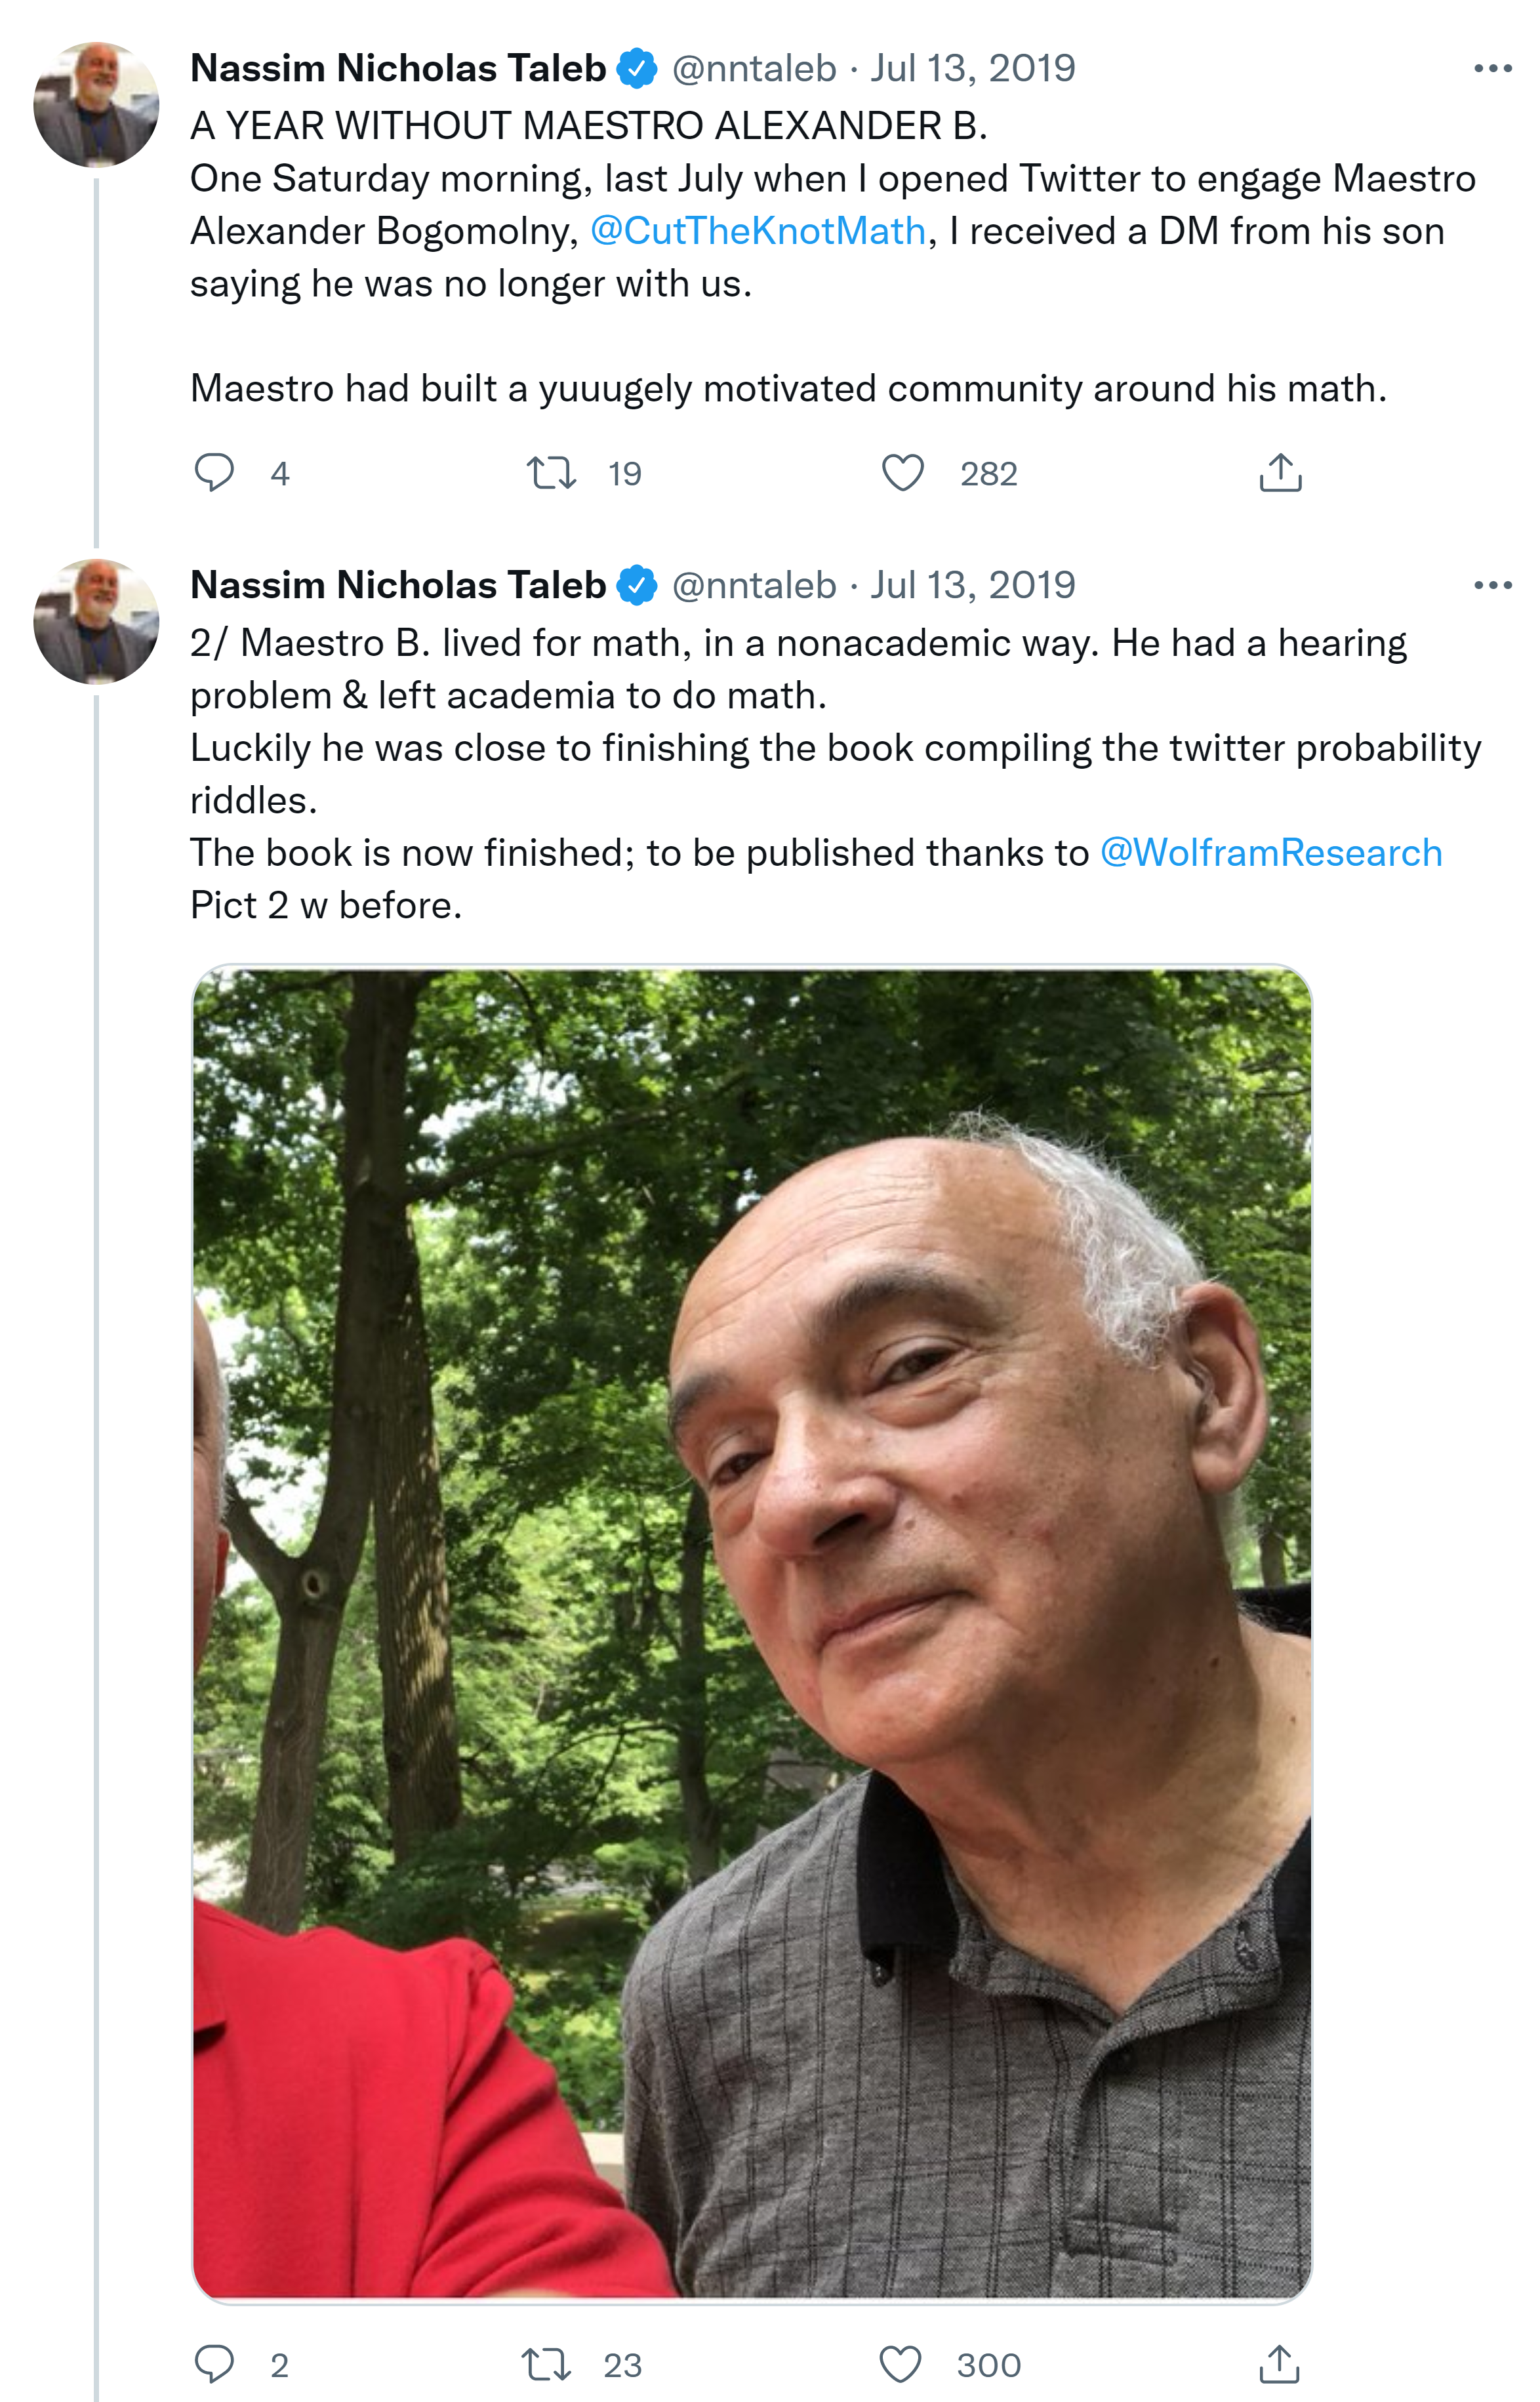Open the @WolframResearch mention link
The image size is (1540, 2402).
point(1270,853)
